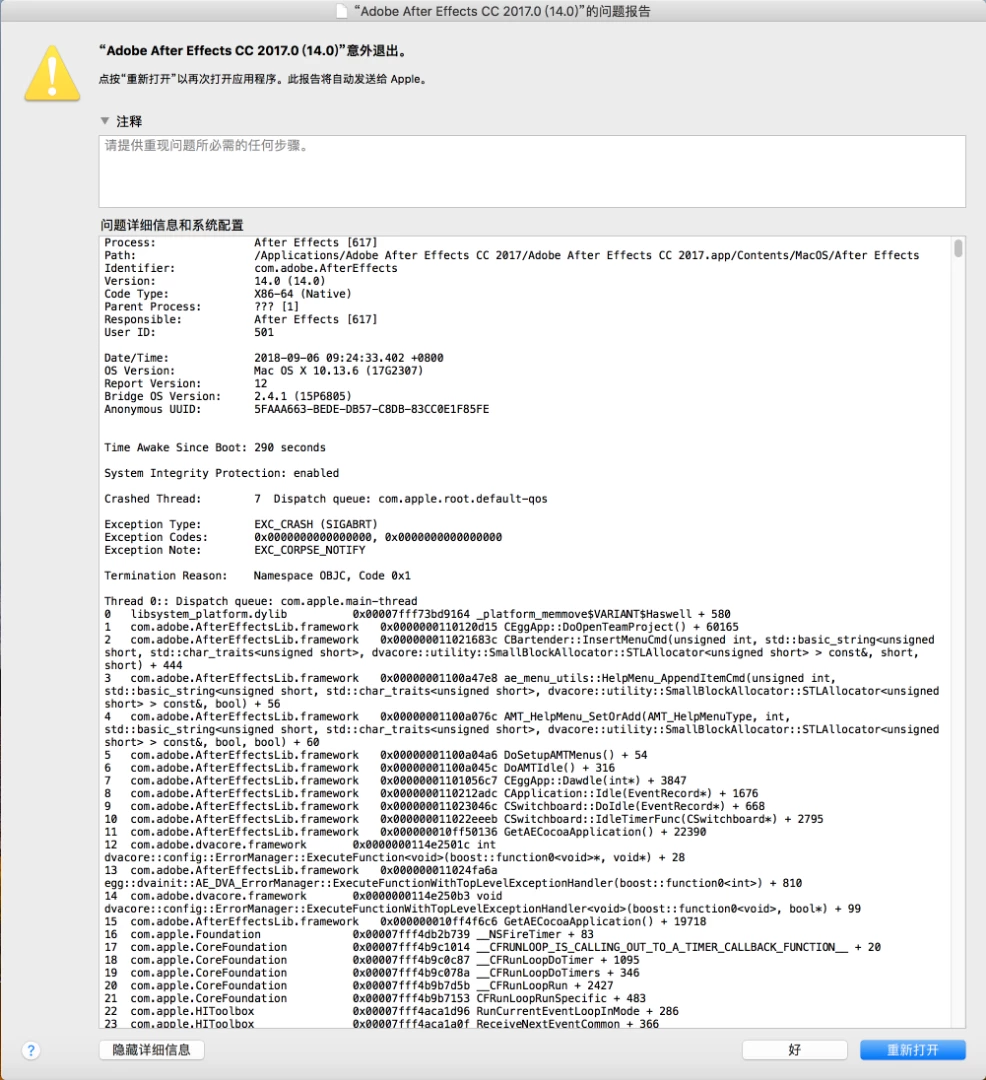
Task: Click 'Mac OS X 10.13.6 (17G2307)' text
Action: 338,371
